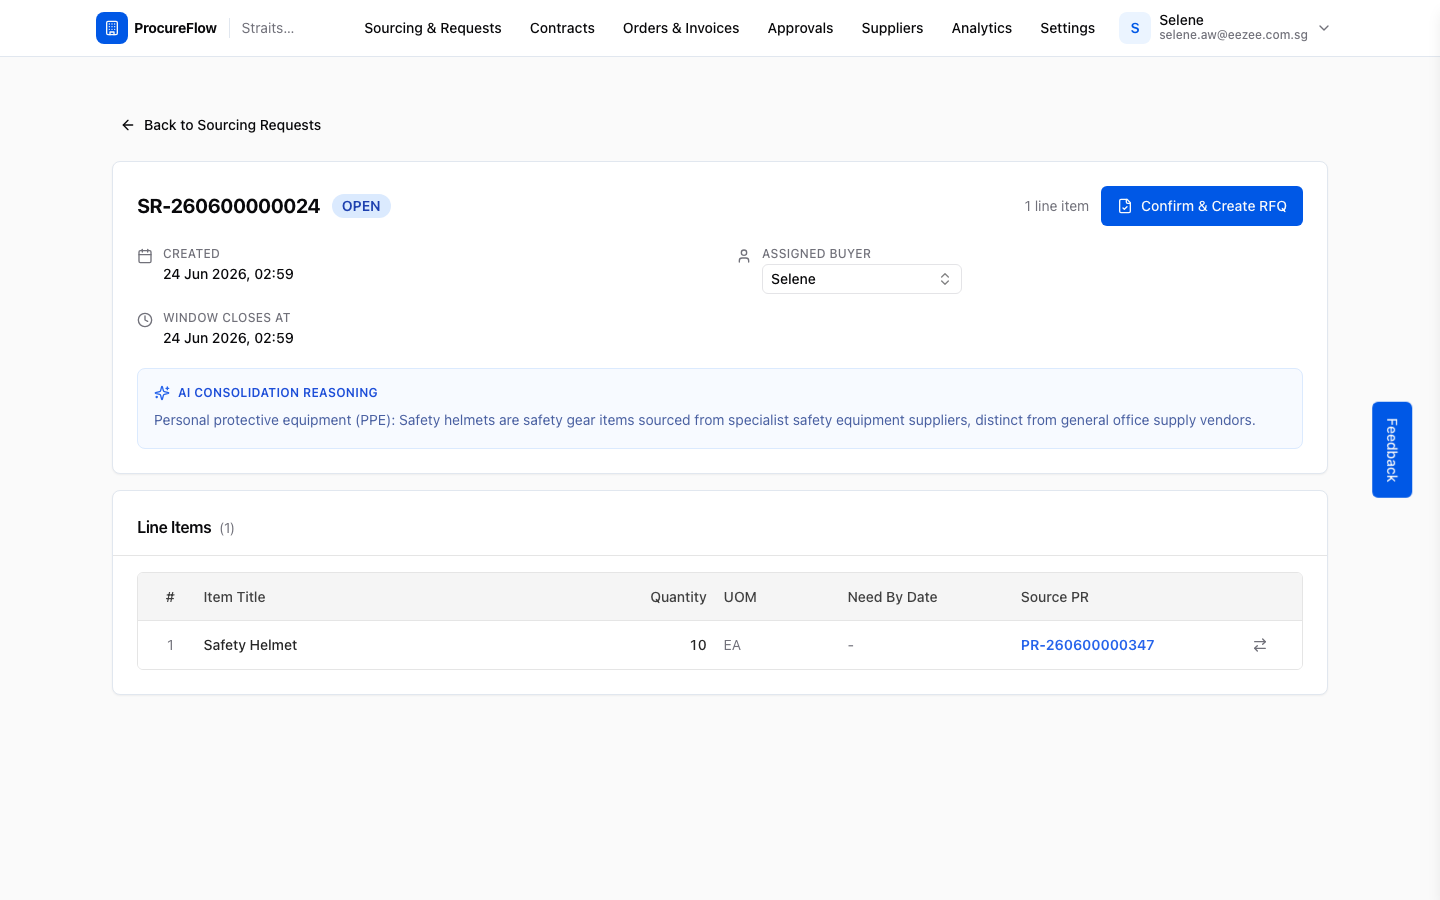This screenshot has height=900, width=1440.
Task: Open Orders & Invoices section
Action: 681,28
